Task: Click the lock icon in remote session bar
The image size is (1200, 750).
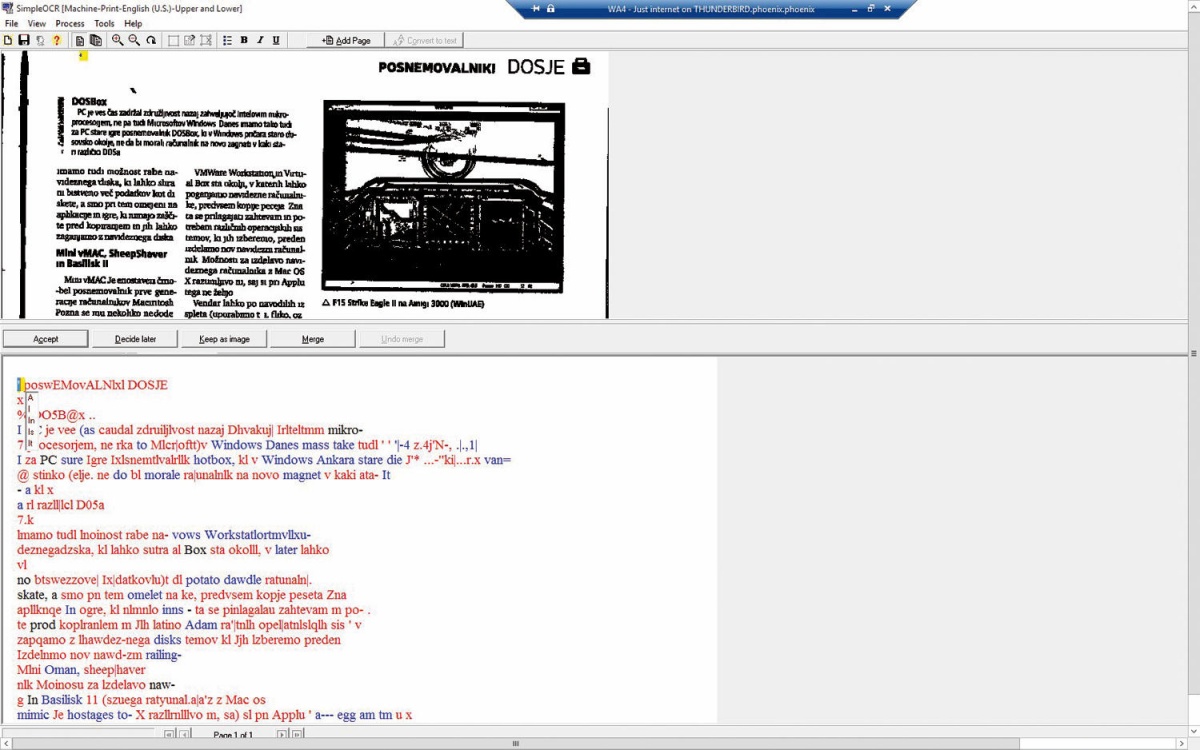Action: [551, 9]
